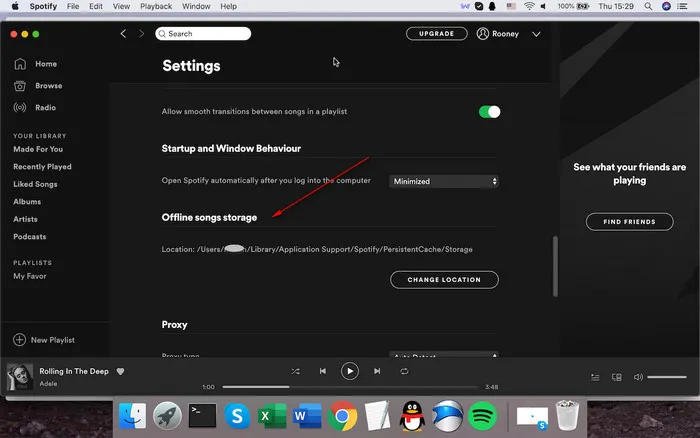This screenshot has width=700, height=438.
Task: Click the New Playlist label
Action: point(53,340)
